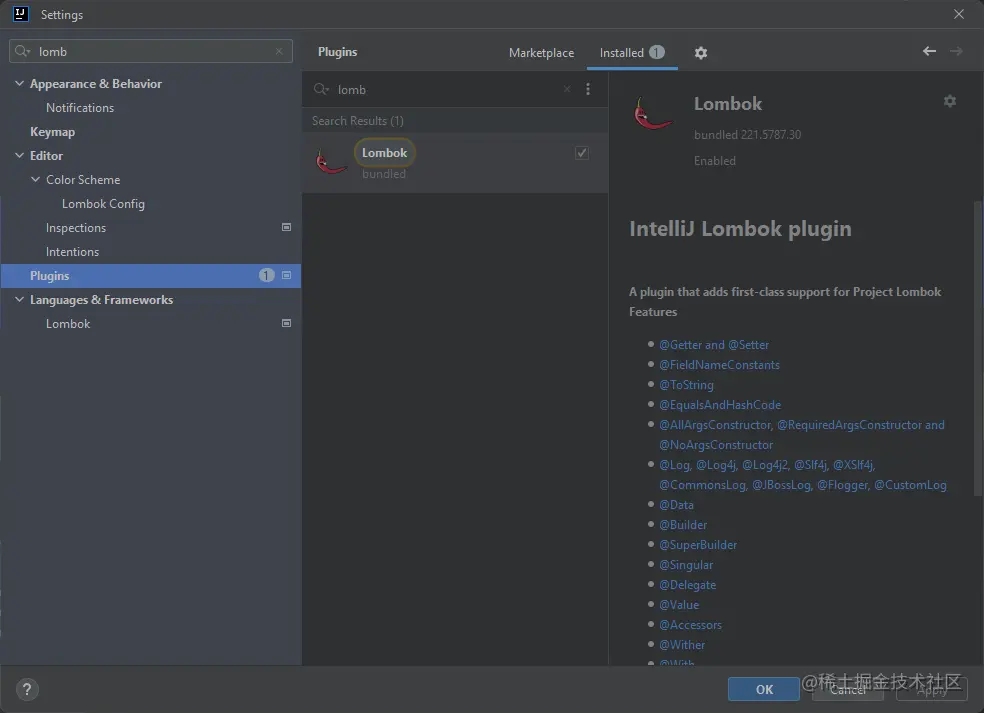
Task: Open the help question mark button
Action: point(27,689)
